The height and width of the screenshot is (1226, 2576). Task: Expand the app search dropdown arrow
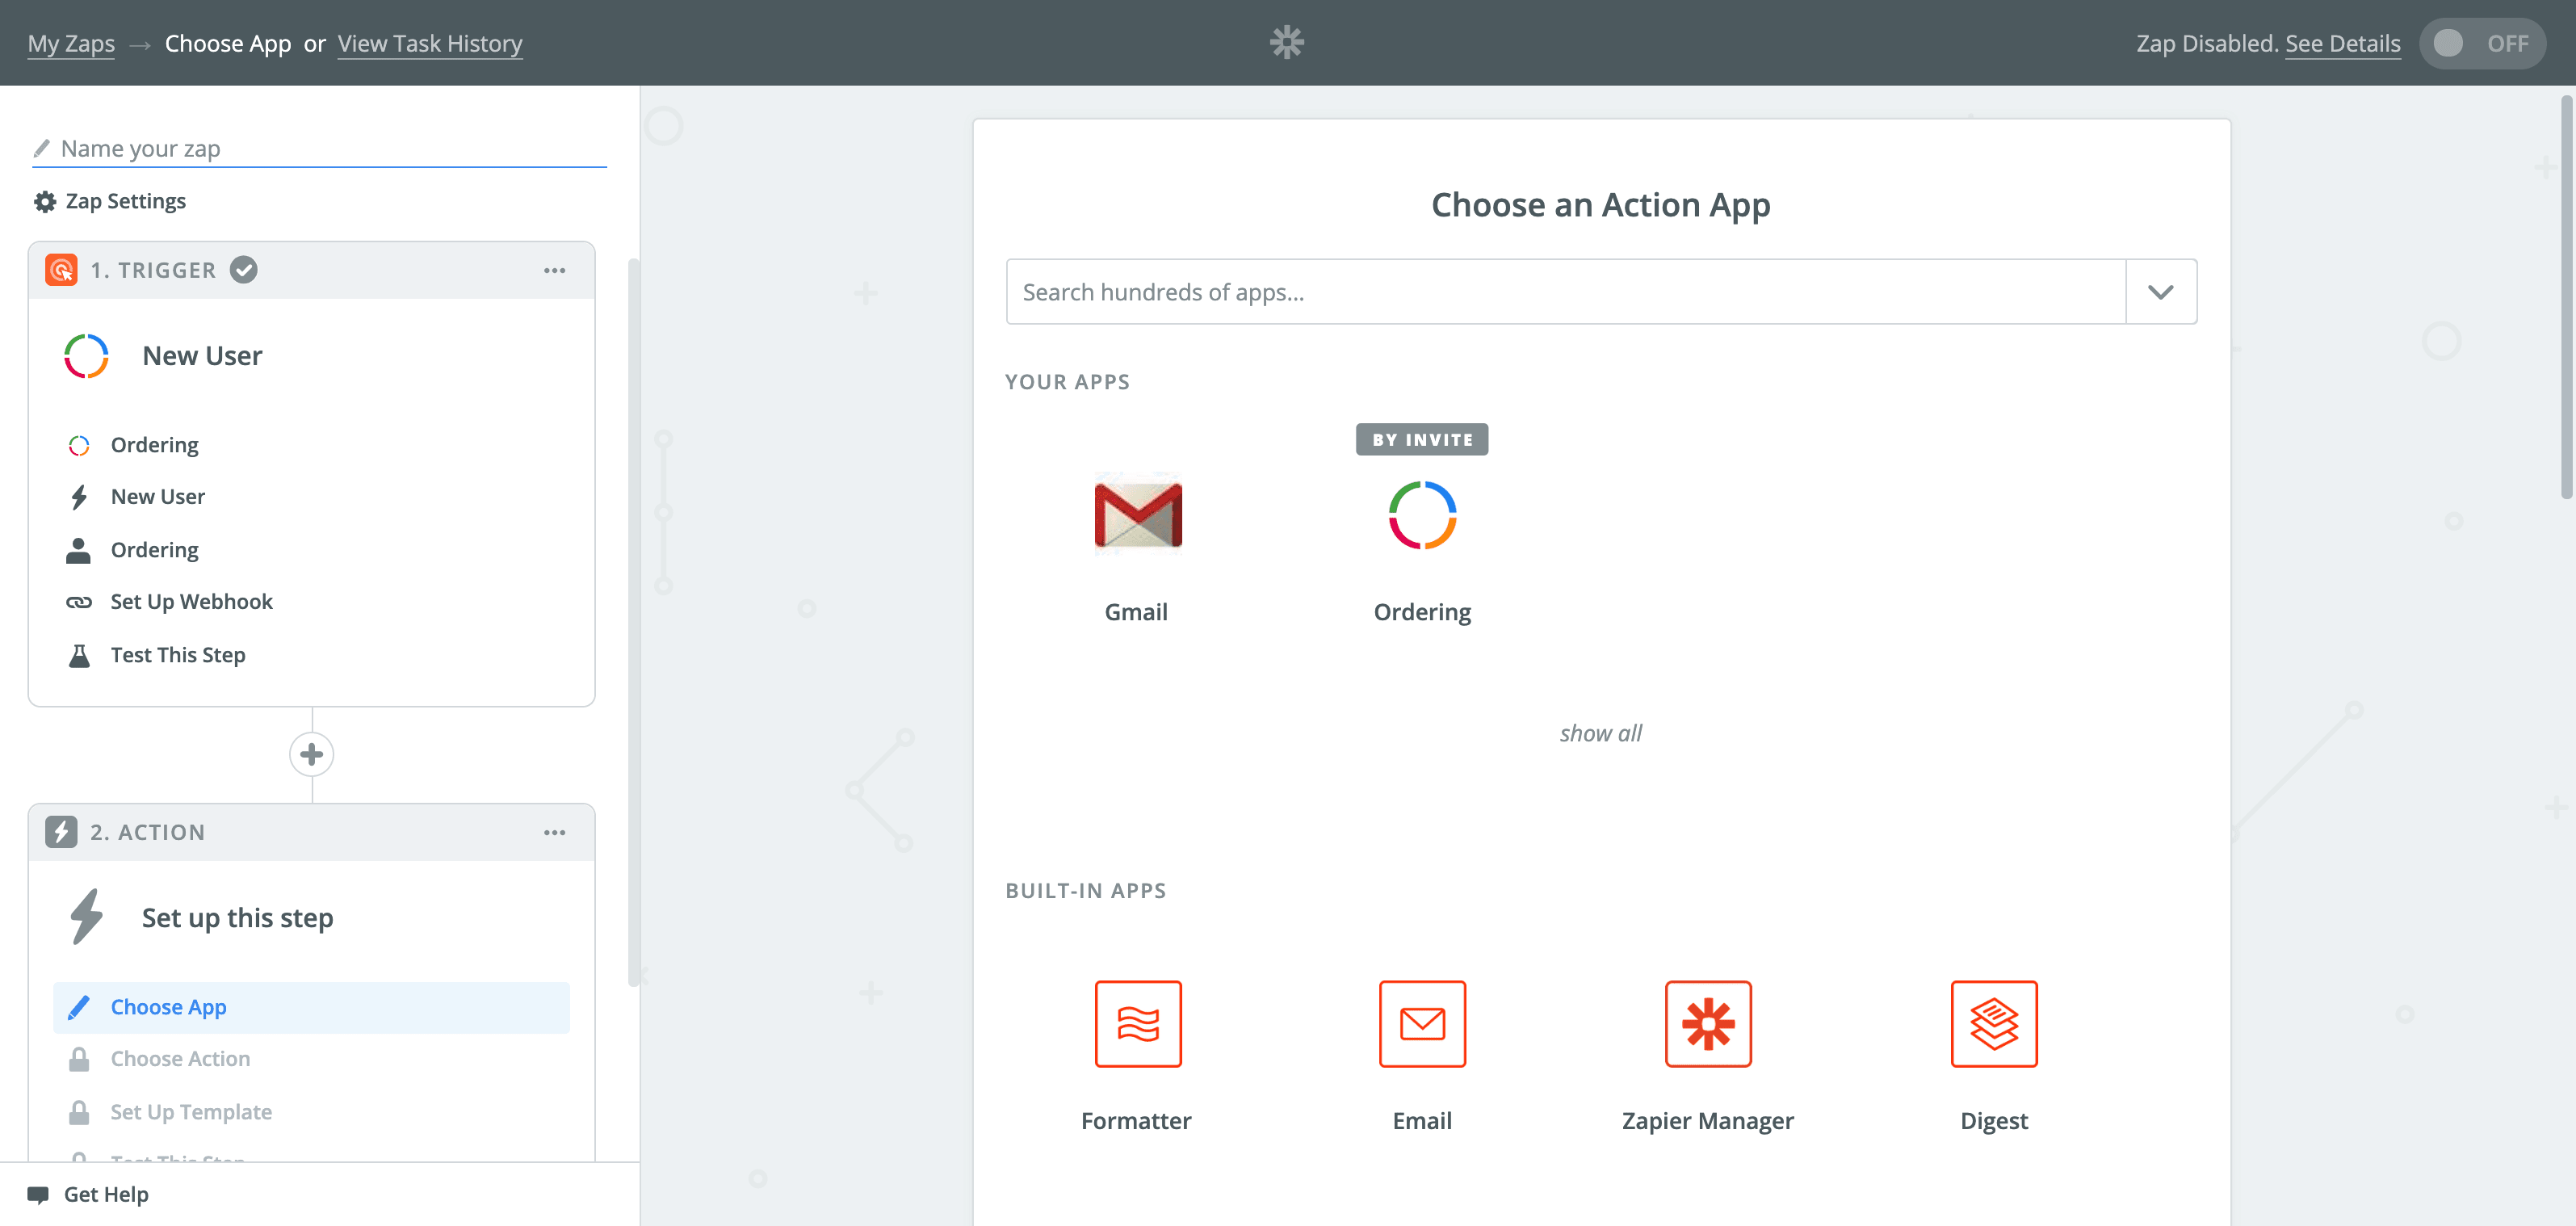coord(2160,292)
